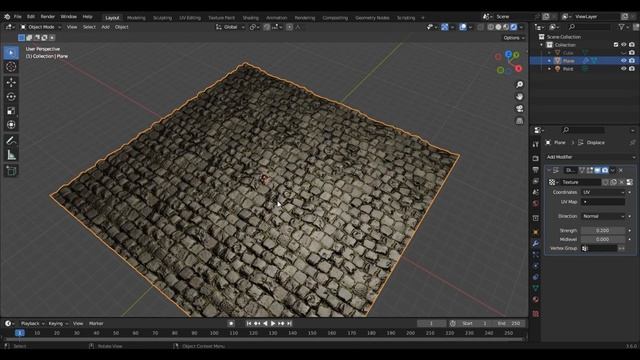640x360 pixels.
Task: Click the Vertex Group input field
Action: tap(599, 249)
